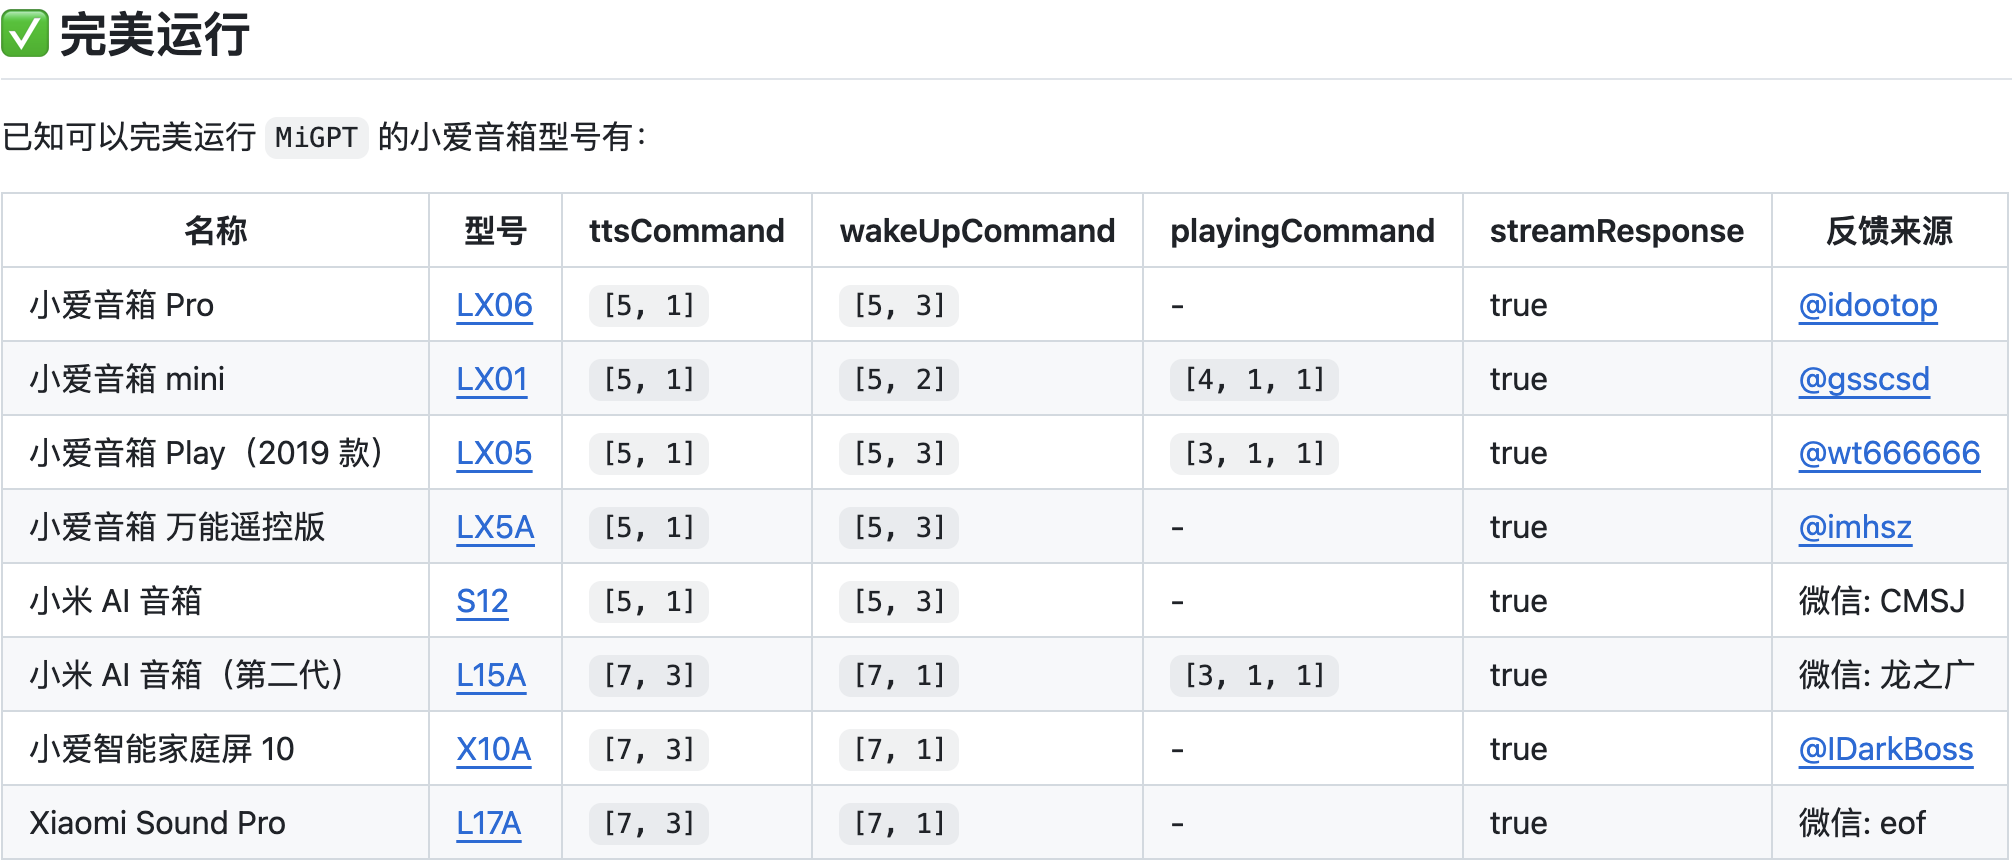
Task: Visit the @imhsz profile link
Action: point(1855,527)
